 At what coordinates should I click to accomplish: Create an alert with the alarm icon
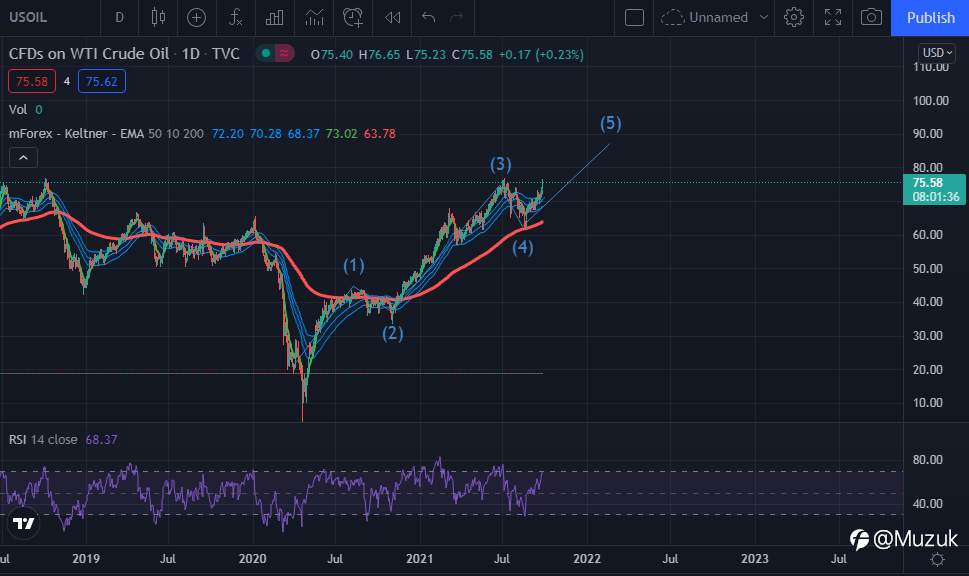(x=353, y=17)
